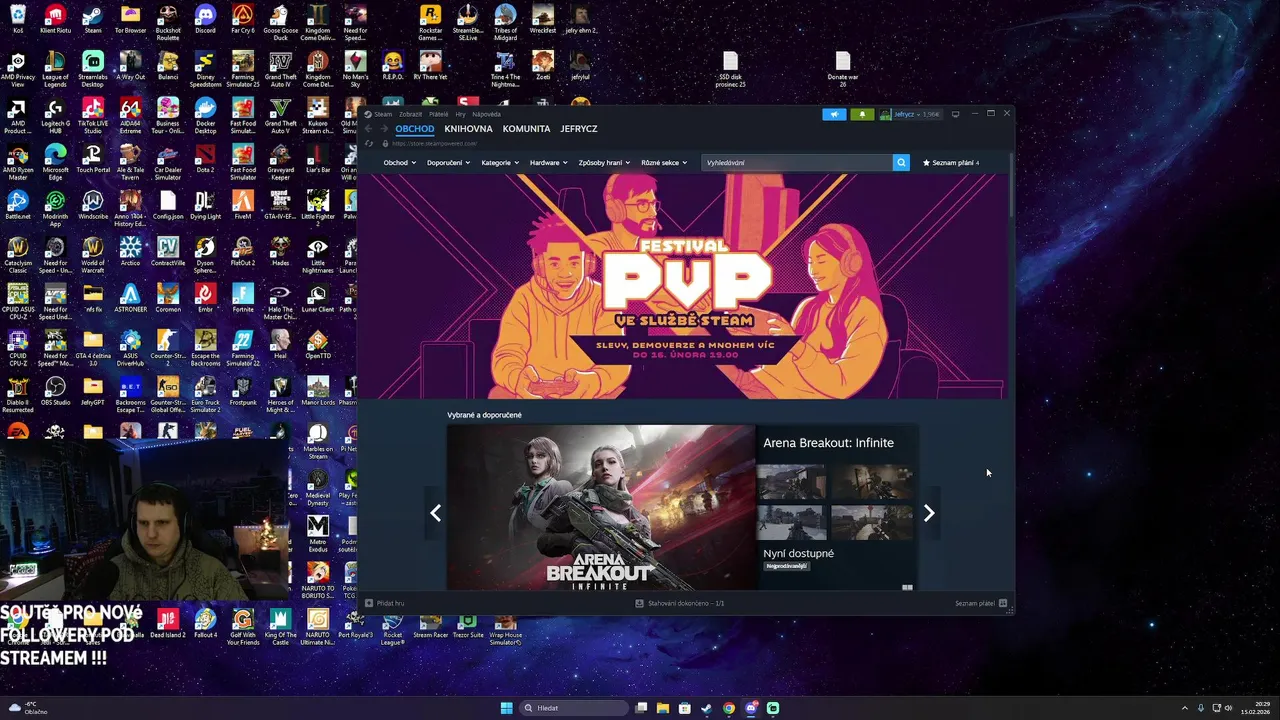Open the Přátelé menu
The image size is (1280, 720).
point(439,114)
